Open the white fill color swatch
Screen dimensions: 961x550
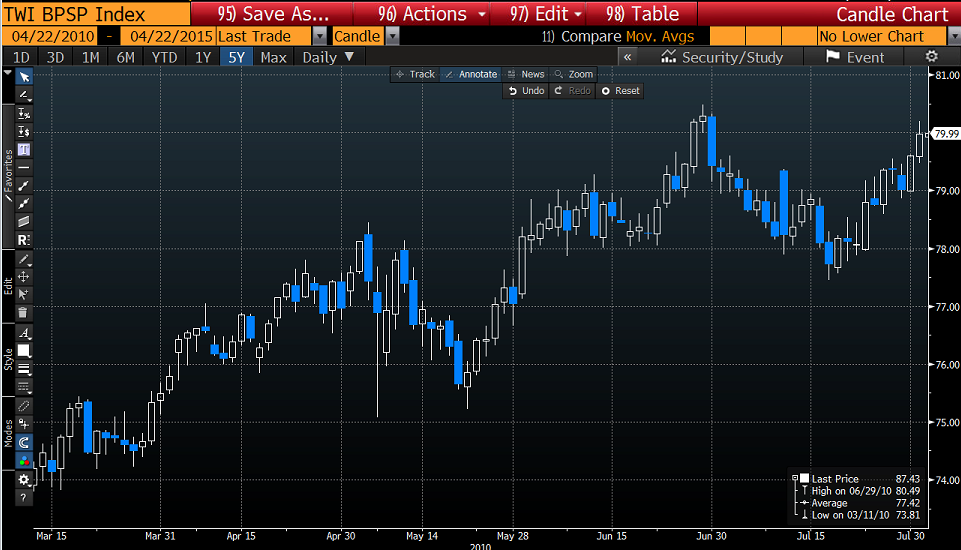23,351
